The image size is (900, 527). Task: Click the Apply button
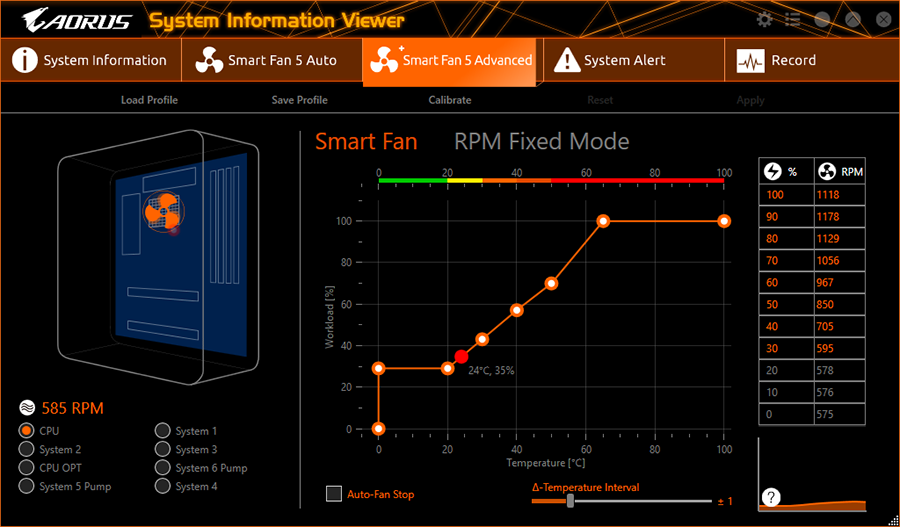point(750,100)
